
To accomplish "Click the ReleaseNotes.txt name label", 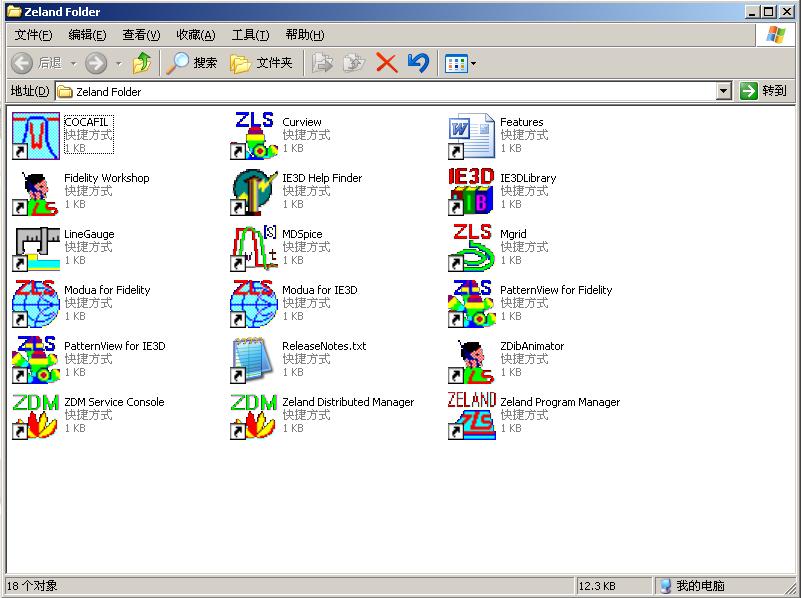I will point(324,346).
